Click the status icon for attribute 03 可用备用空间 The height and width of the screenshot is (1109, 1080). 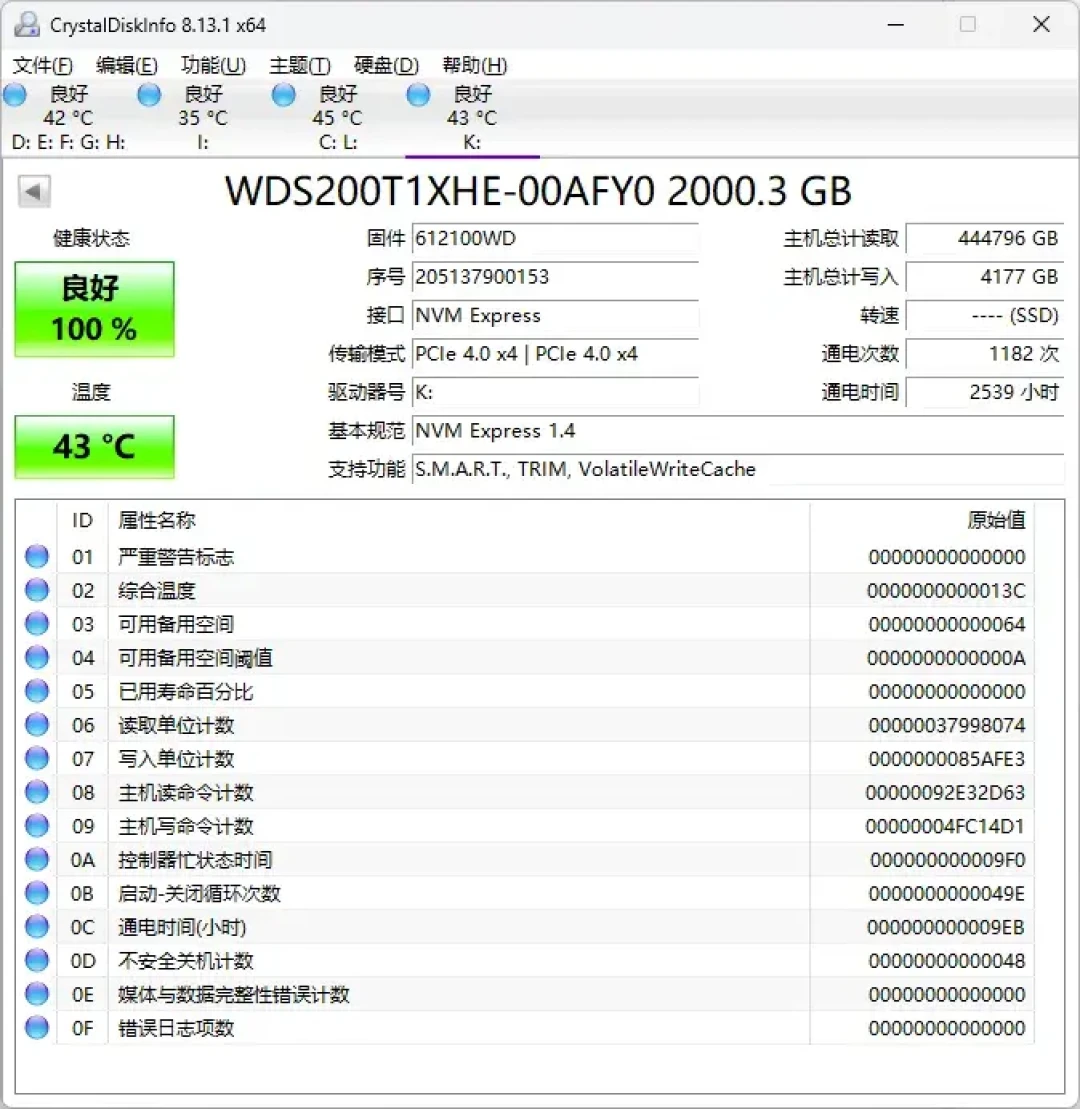pos(37,624)
